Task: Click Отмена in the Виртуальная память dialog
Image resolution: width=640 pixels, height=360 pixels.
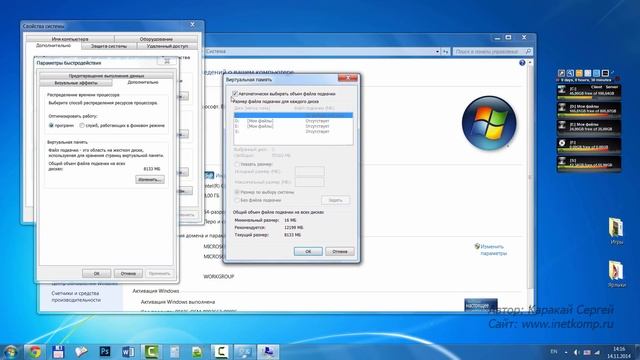Action: tap(340, 251)
